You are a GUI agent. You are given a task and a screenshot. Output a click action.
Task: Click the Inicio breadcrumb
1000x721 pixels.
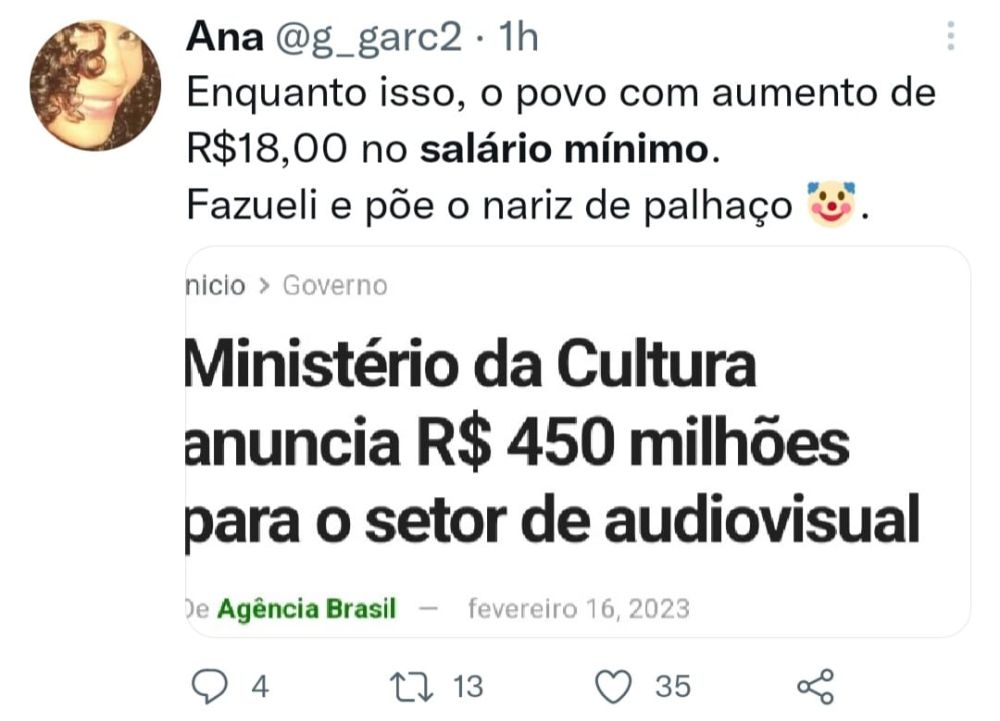point(215,286)
